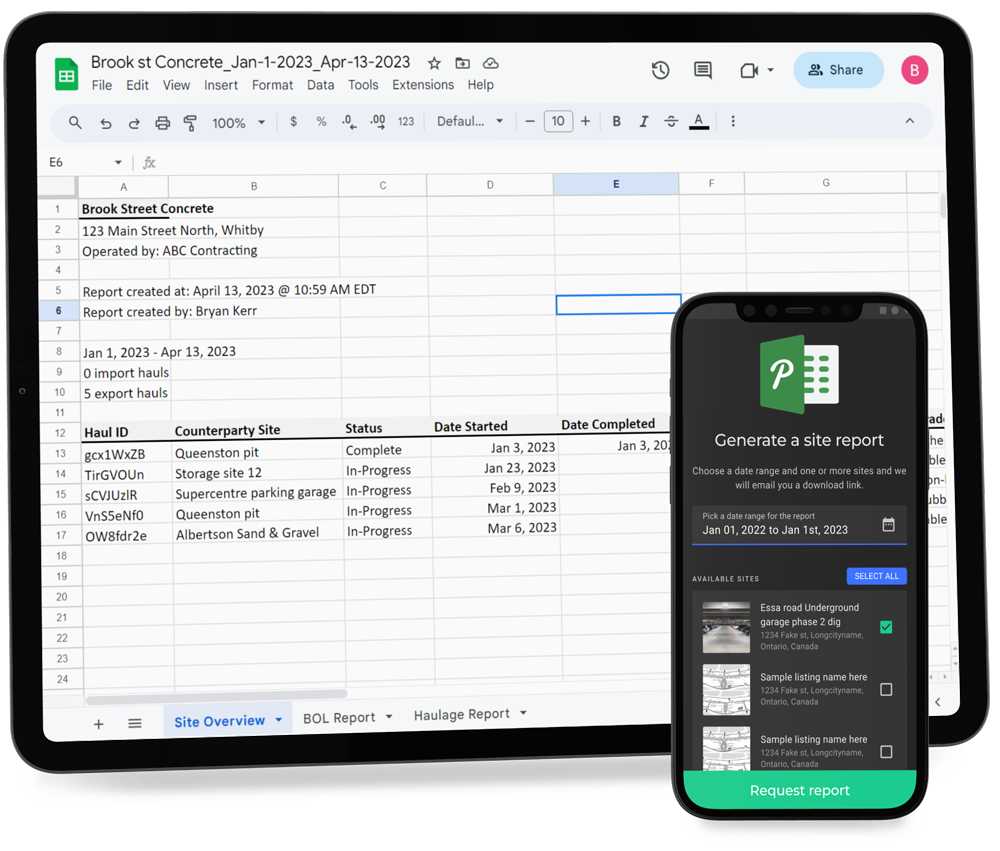The width and height of the screenshot is (1000, 851).
Task: Uncheck the Essa road Underground garage site
Action: point(886,626)
